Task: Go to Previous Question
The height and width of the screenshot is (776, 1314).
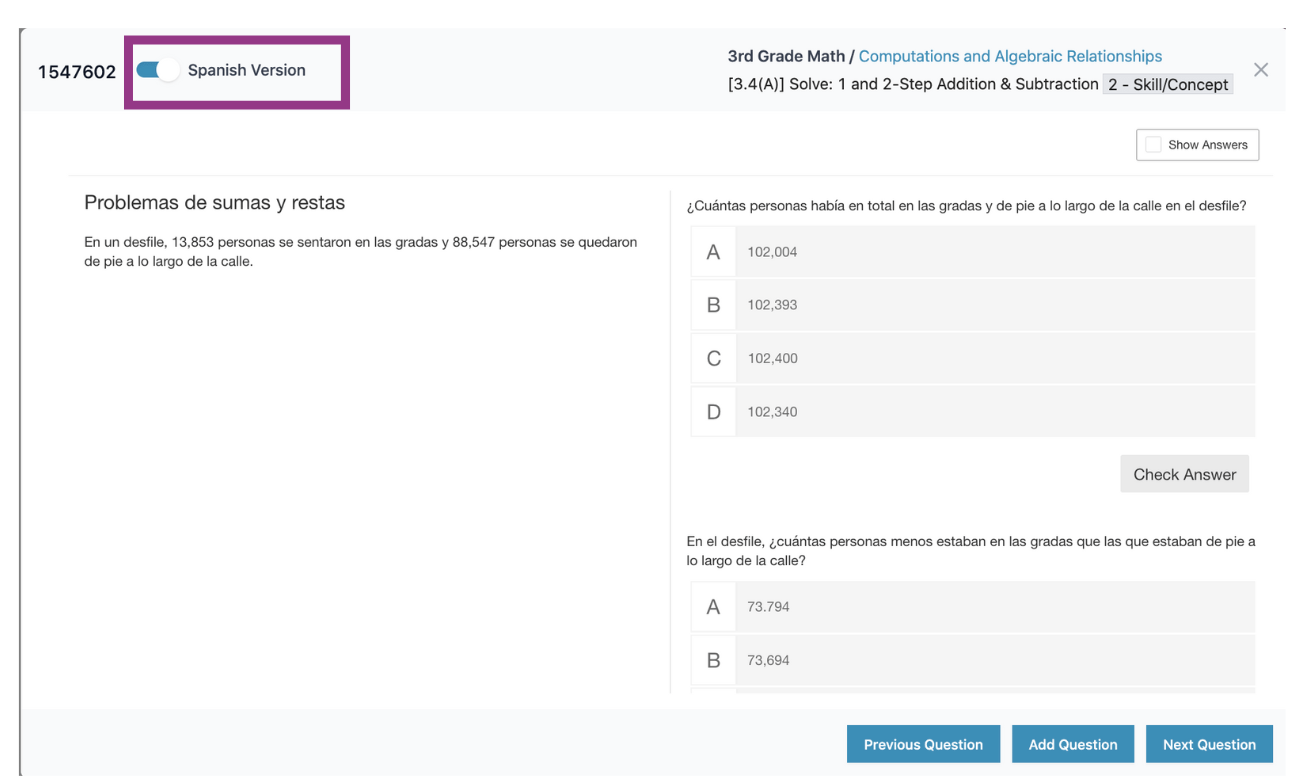Action: click(923, 744)
